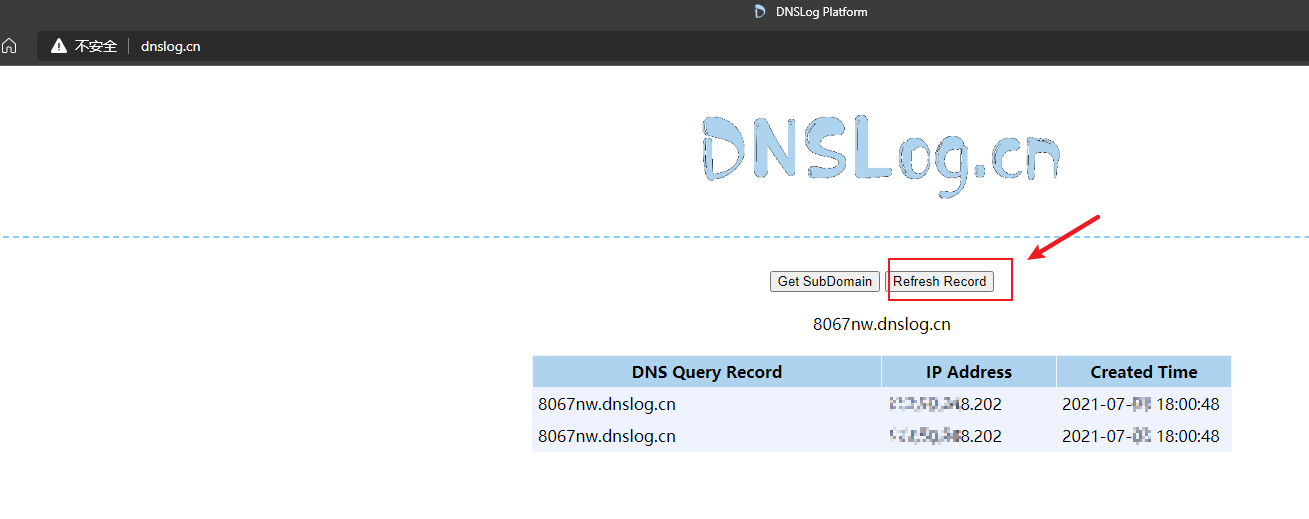The width and height of the screenshot is (1309, 519).
Task: Select the subdomain text 8067nw.dnslog.cn above the table
Action: pyautogui.click(x=881, y=324)
